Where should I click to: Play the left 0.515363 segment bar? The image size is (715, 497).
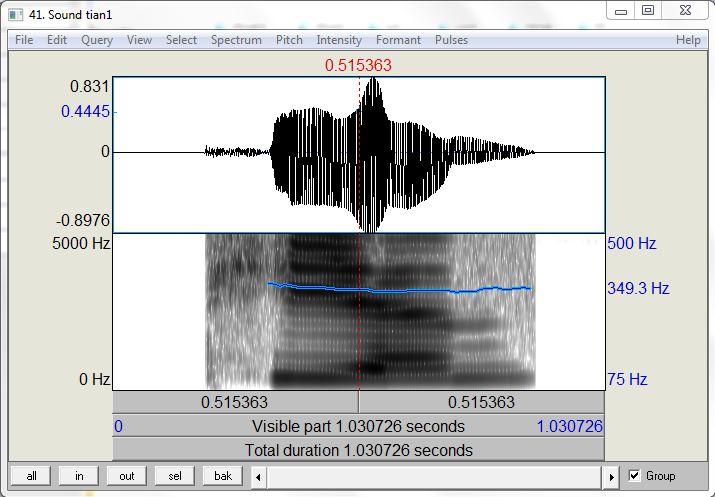[x=235, y=402]
